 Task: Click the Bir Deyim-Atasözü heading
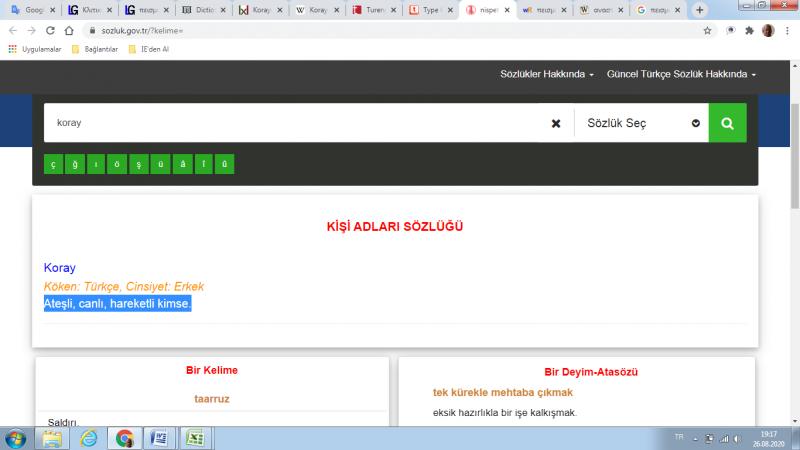tap(591, 372)
